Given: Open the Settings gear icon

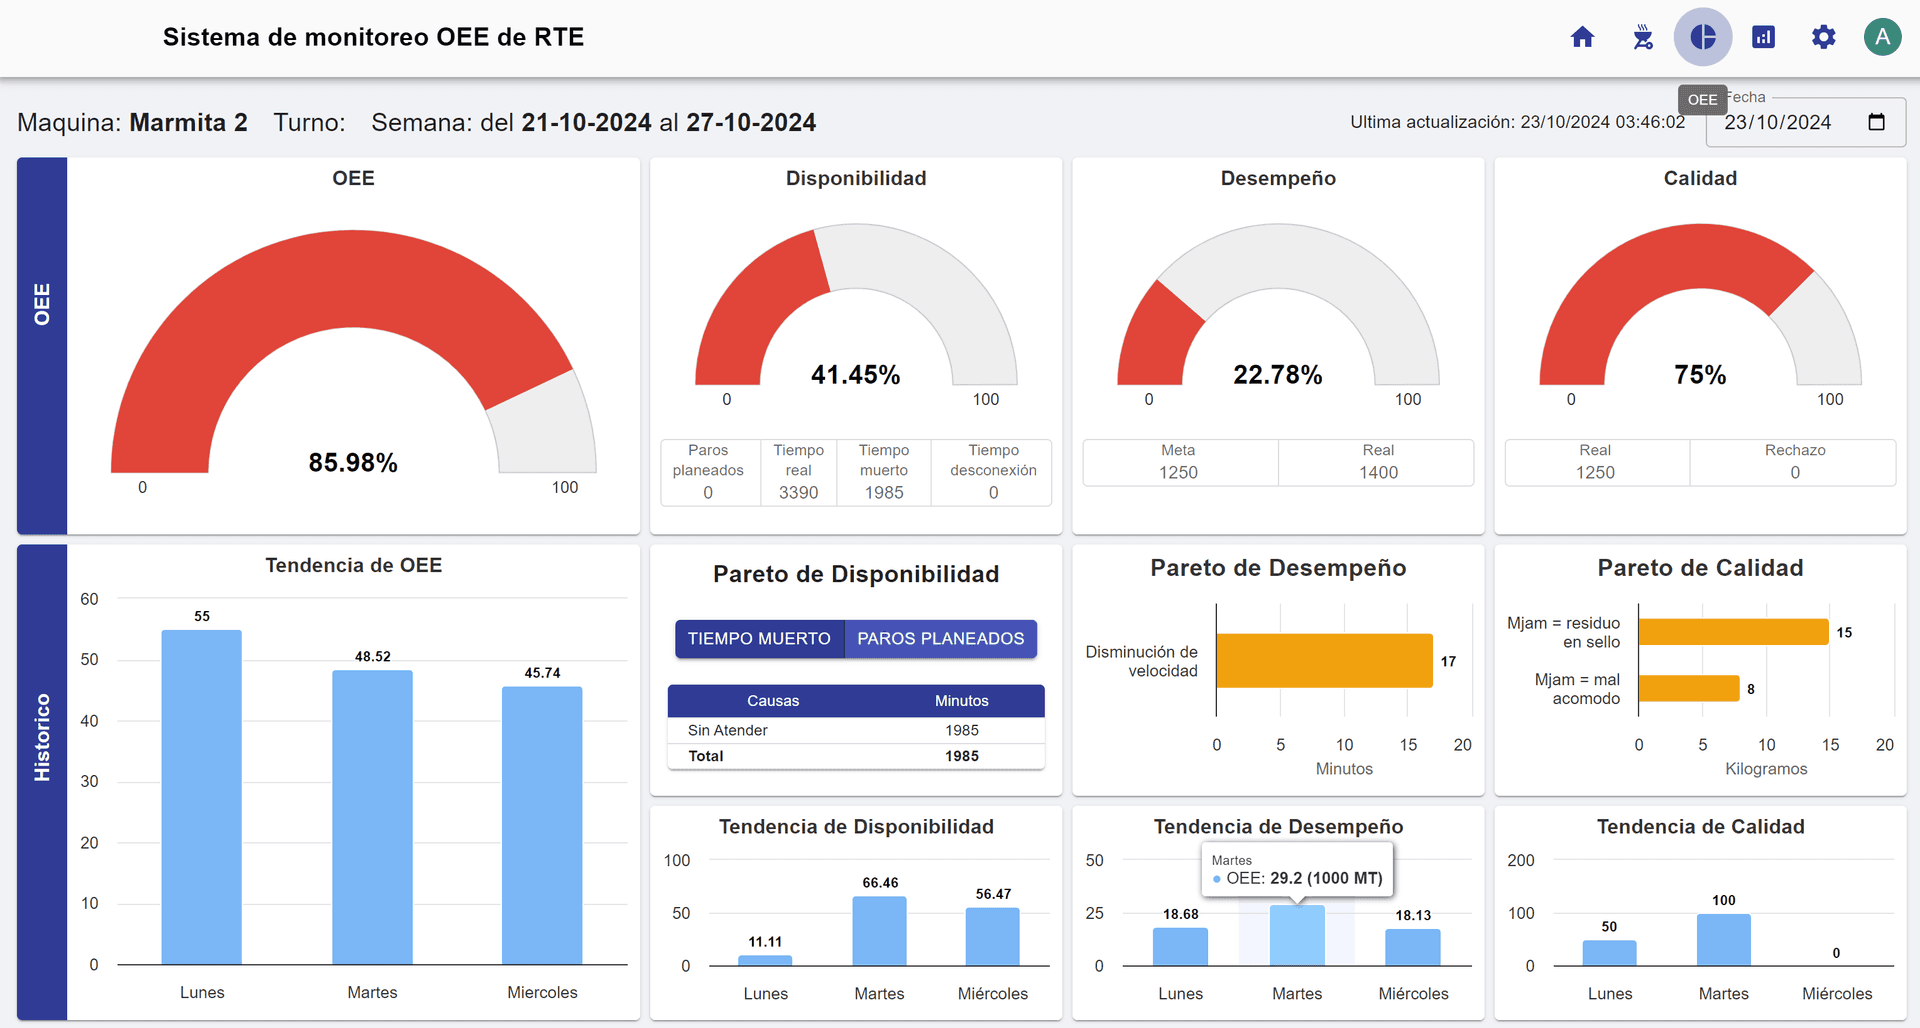Looking at the screenshot, I should tap(1823, 36).
